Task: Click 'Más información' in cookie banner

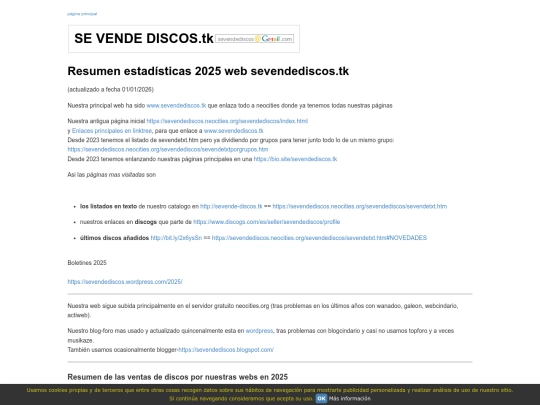Action: point(350,399)
